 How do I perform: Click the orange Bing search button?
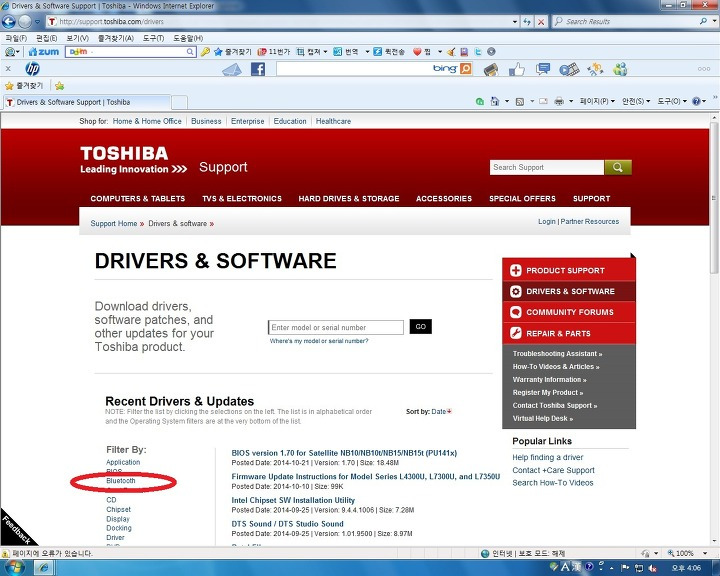(466, 69)
